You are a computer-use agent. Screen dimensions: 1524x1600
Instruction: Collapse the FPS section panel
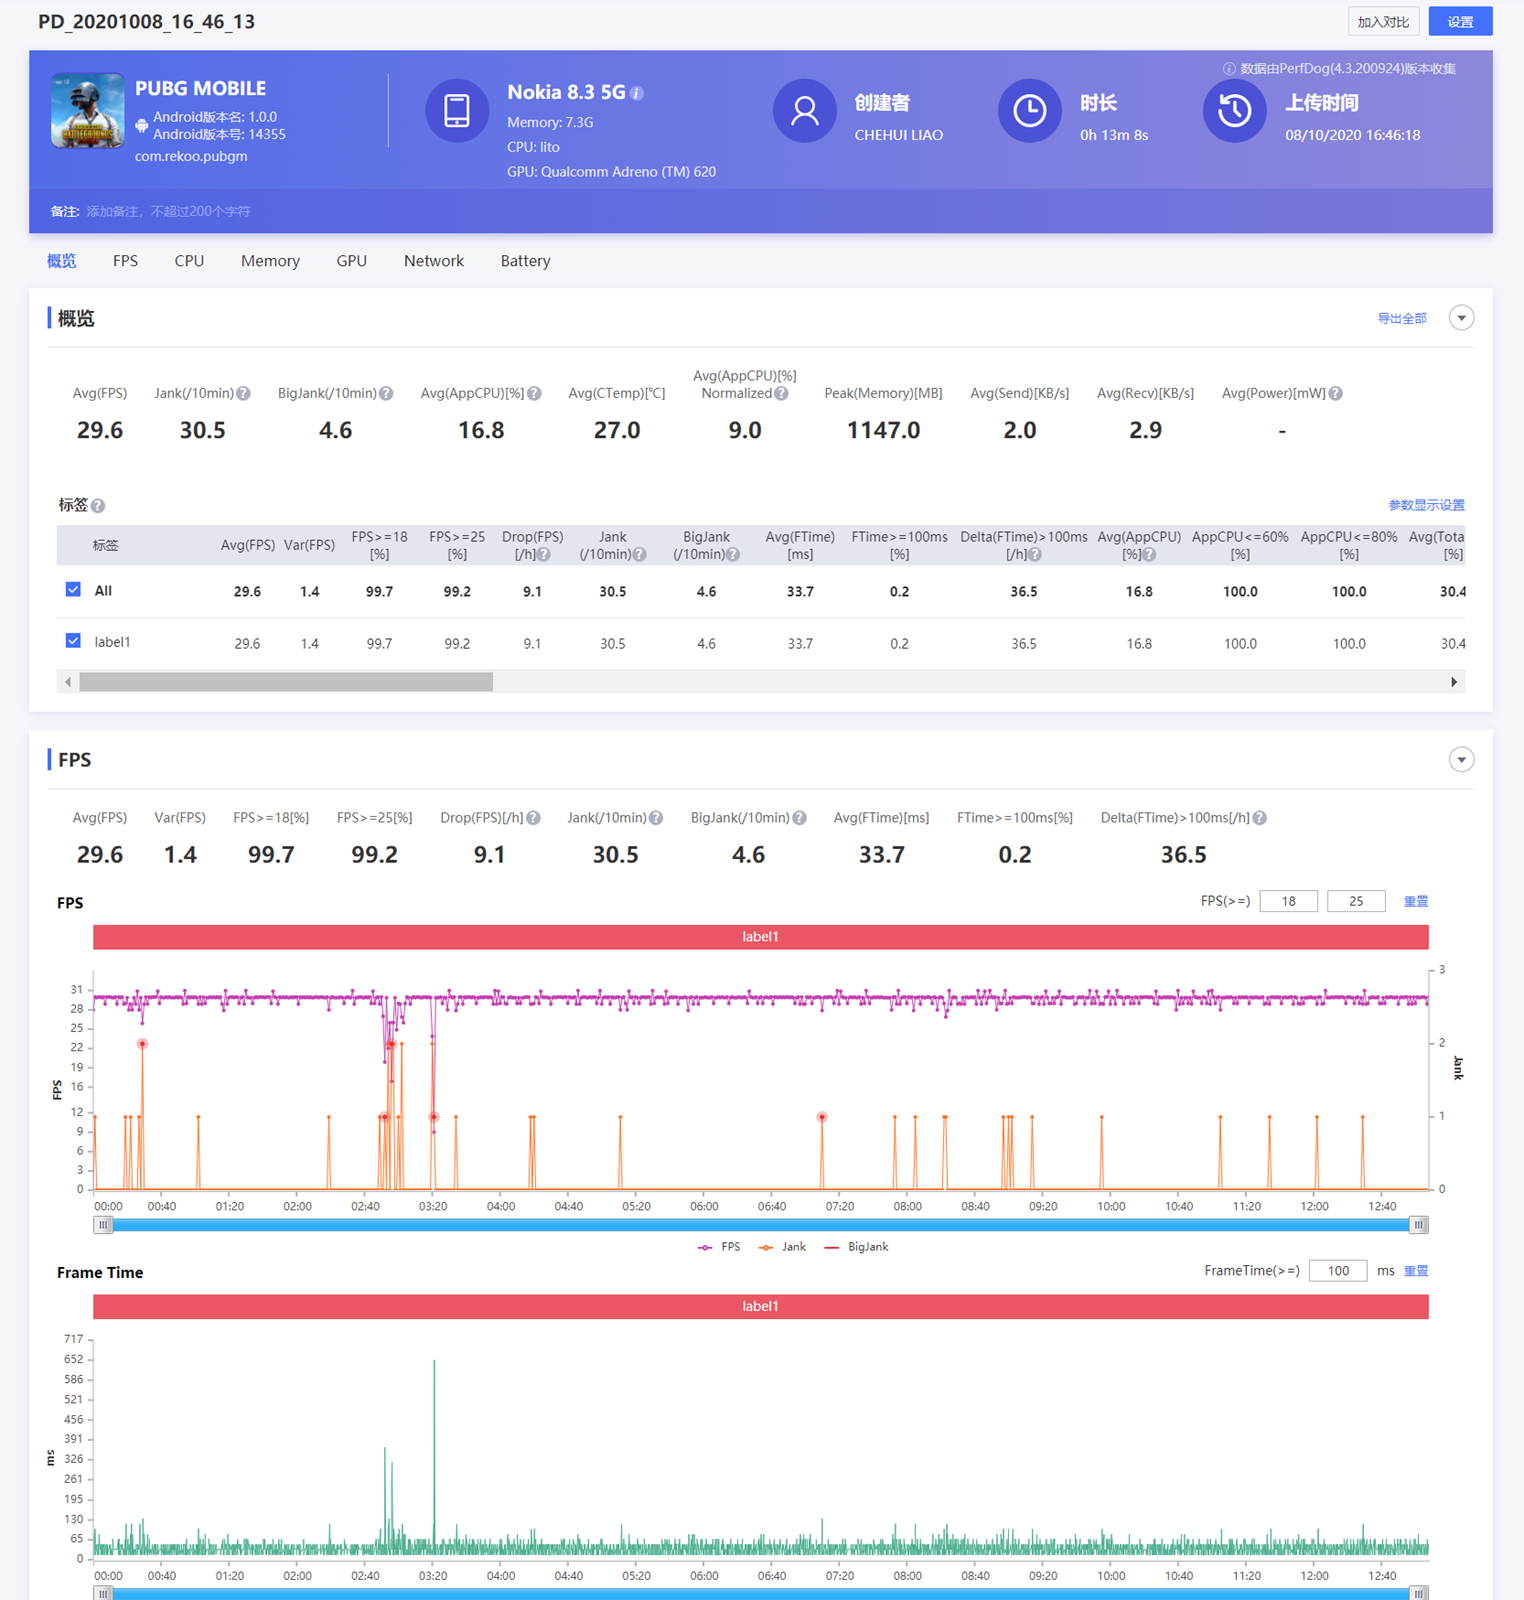pos(1461,760)
